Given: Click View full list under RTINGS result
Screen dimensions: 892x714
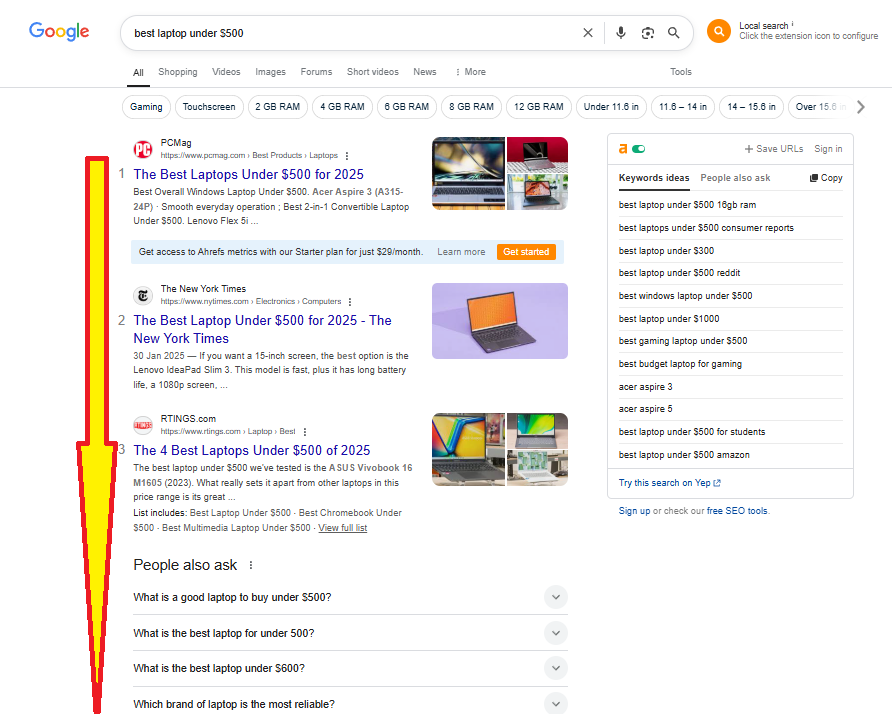Looking at the screenshot, I should 342,528.
